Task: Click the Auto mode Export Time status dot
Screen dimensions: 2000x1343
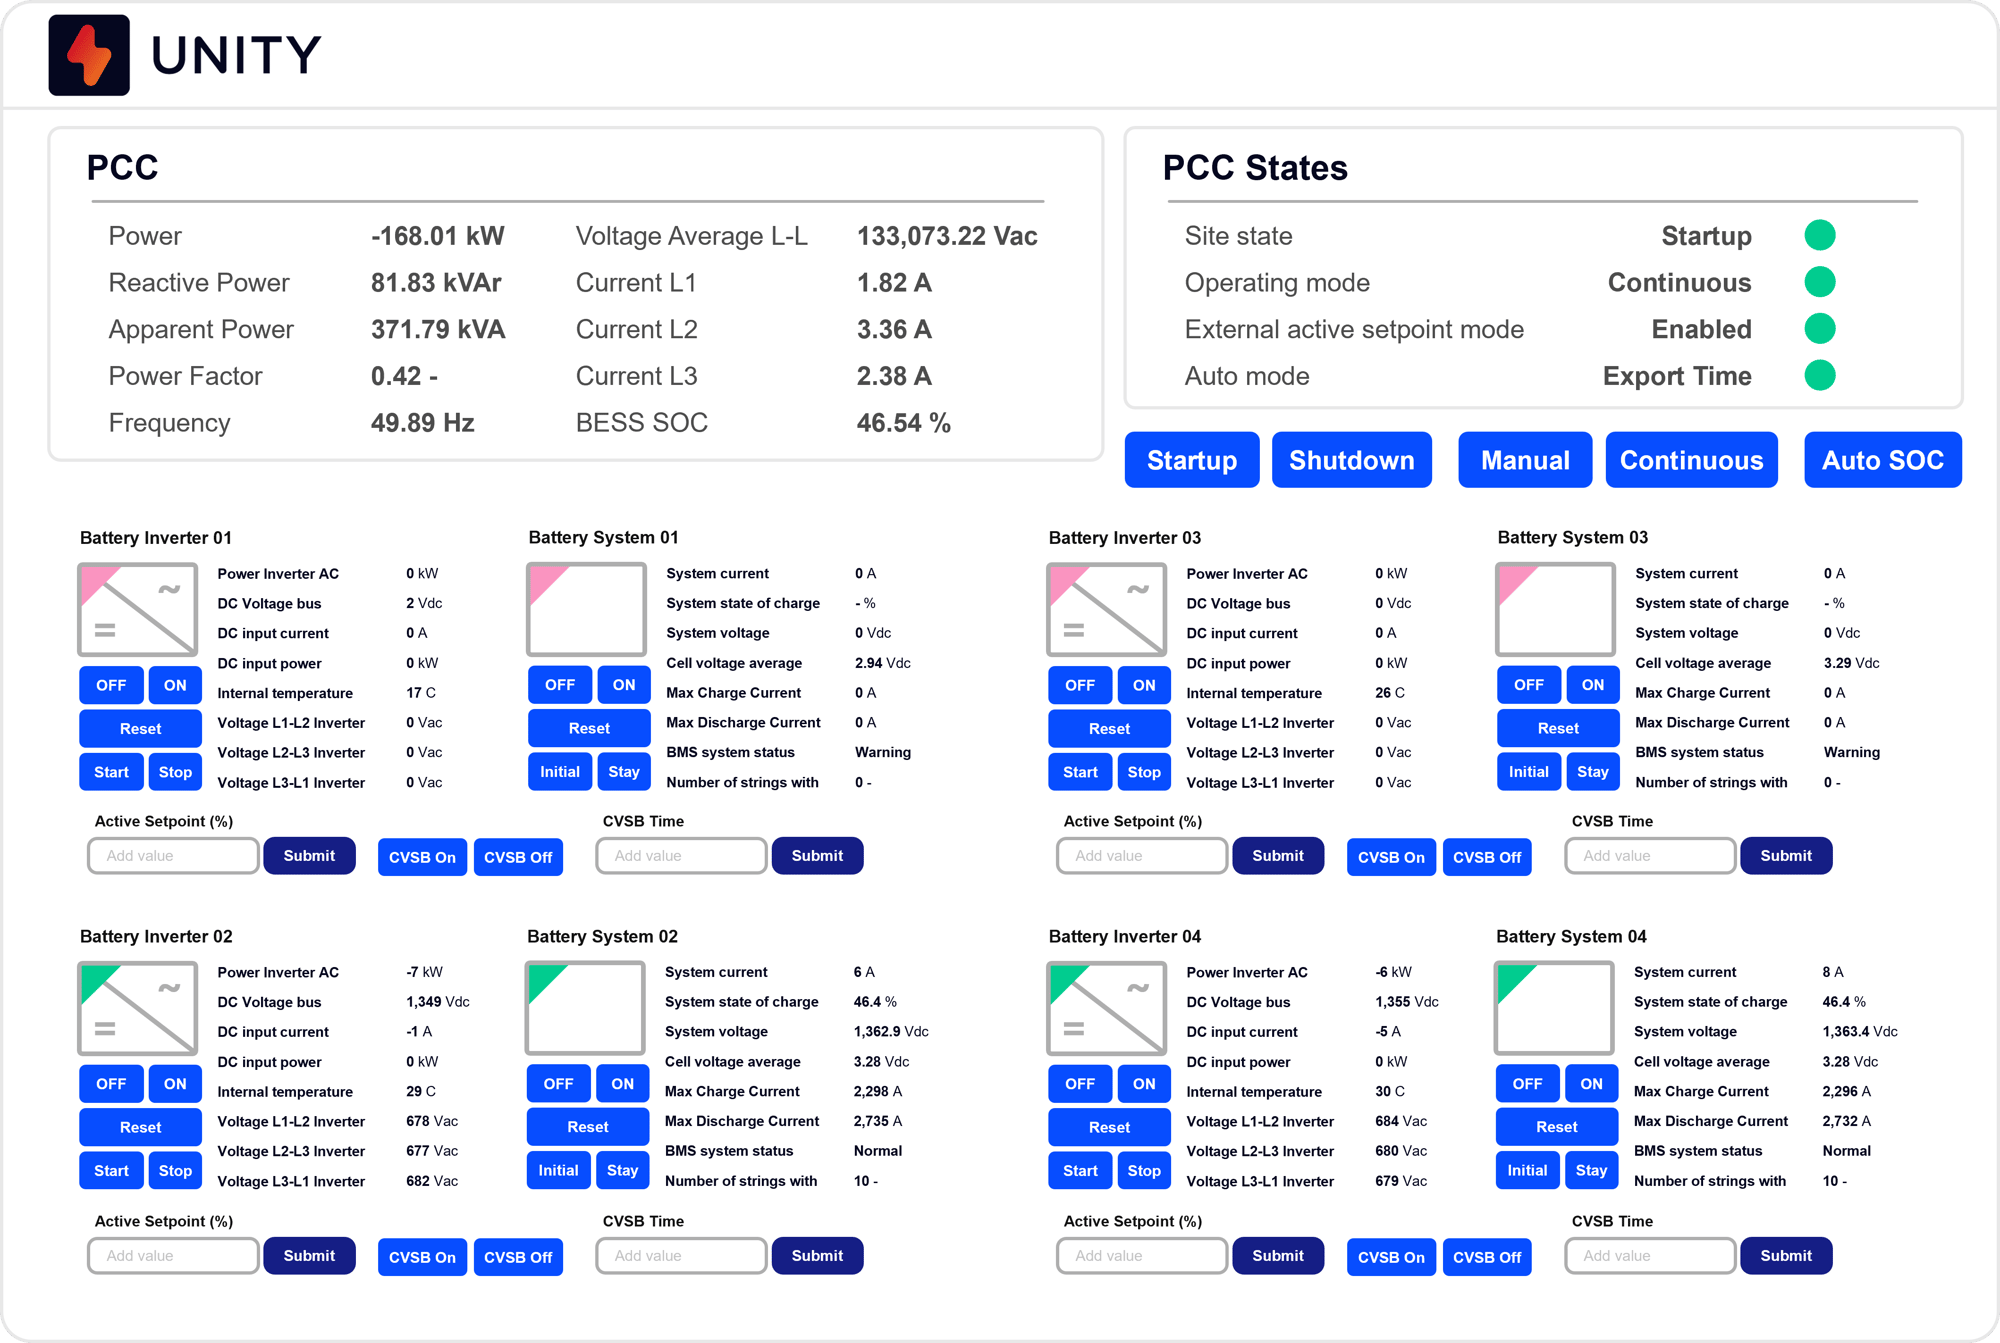Action: [x=1820, y=376]
